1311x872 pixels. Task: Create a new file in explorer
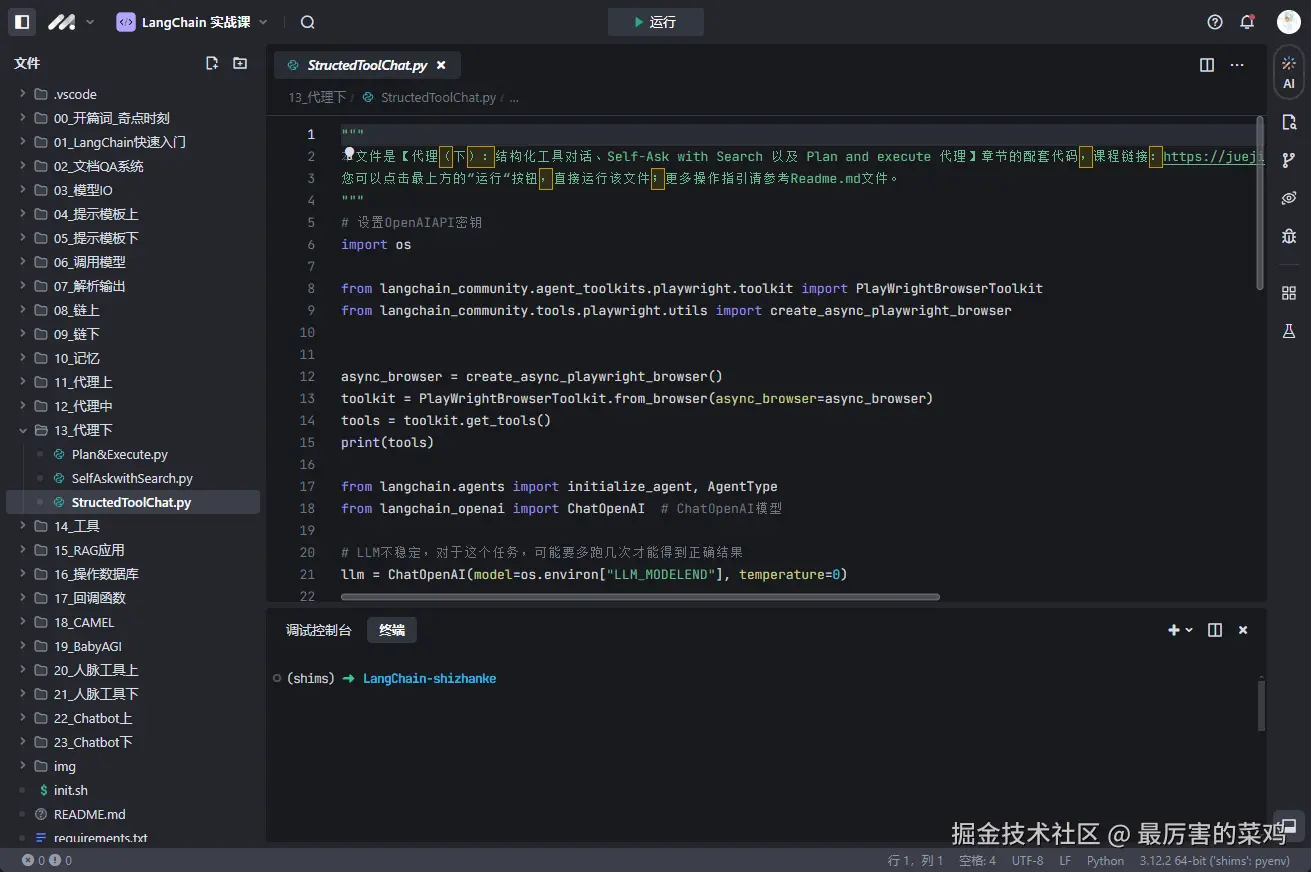(x=212, y=63)
